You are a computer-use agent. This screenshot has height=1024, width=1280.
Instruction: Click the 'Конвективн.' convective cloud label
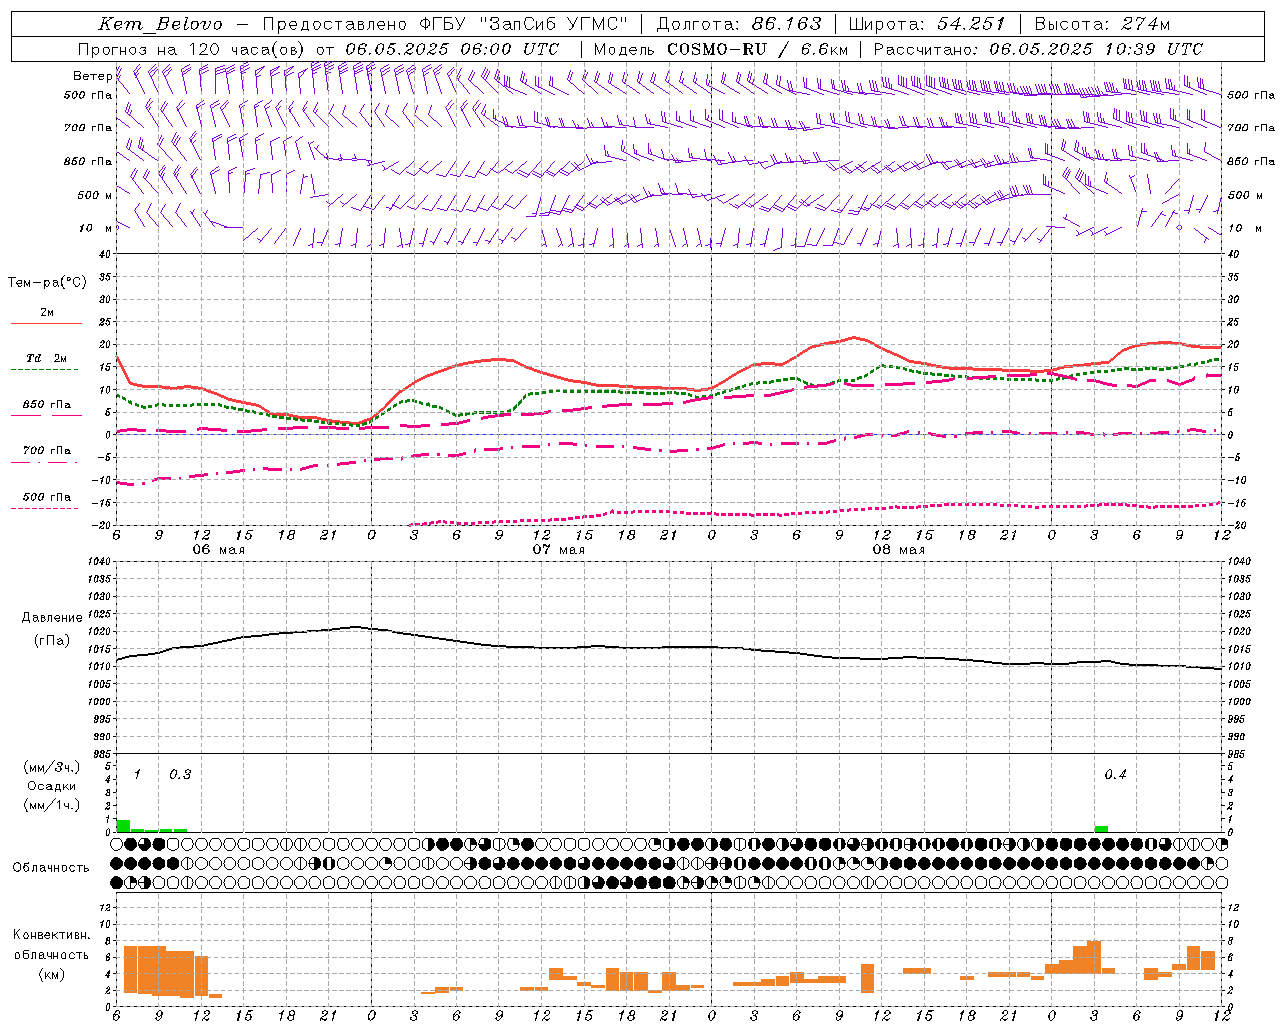point(52,935)
